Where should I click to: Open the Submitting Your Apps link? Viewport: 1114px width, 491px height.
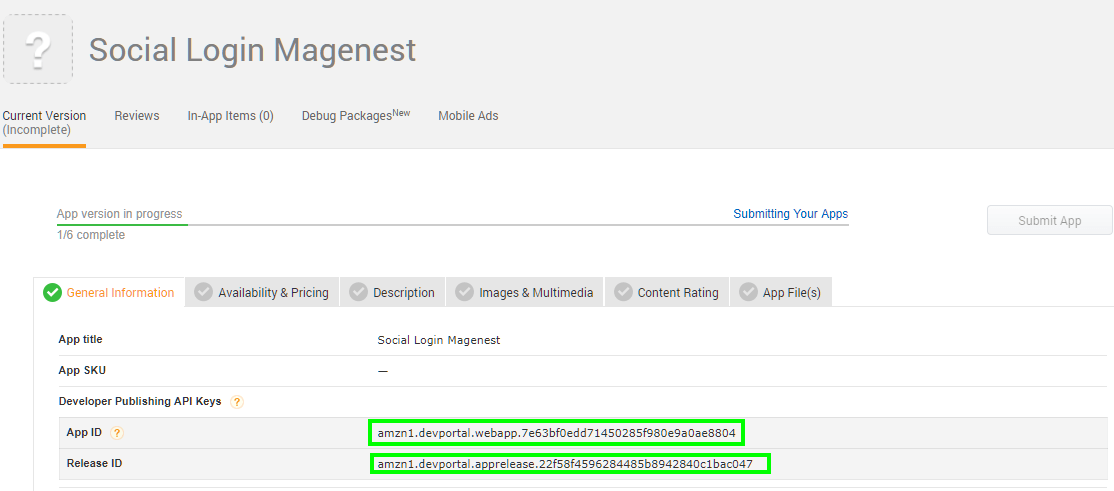(x=791, y=214)
